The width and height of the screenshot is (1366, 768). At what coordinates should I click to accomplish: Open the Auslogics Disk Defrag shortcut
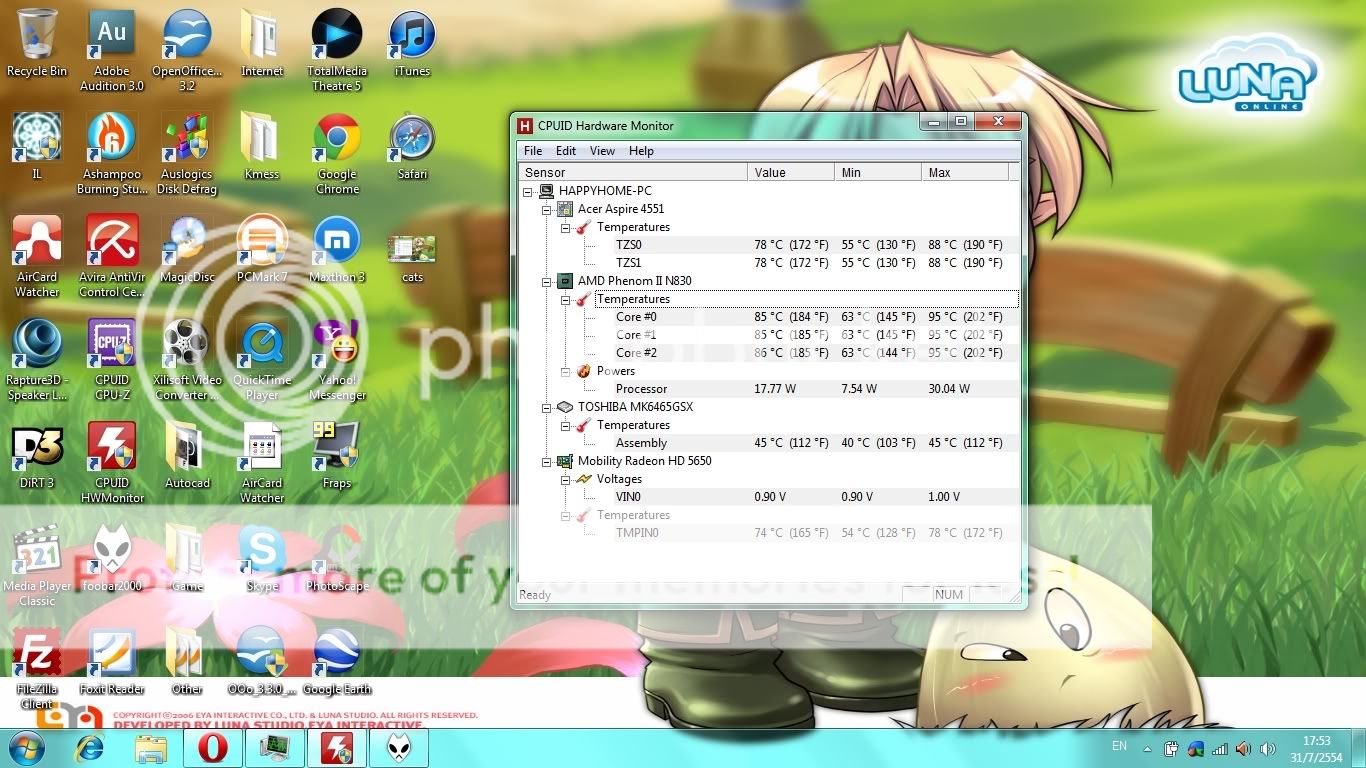[x=187, y=140]
